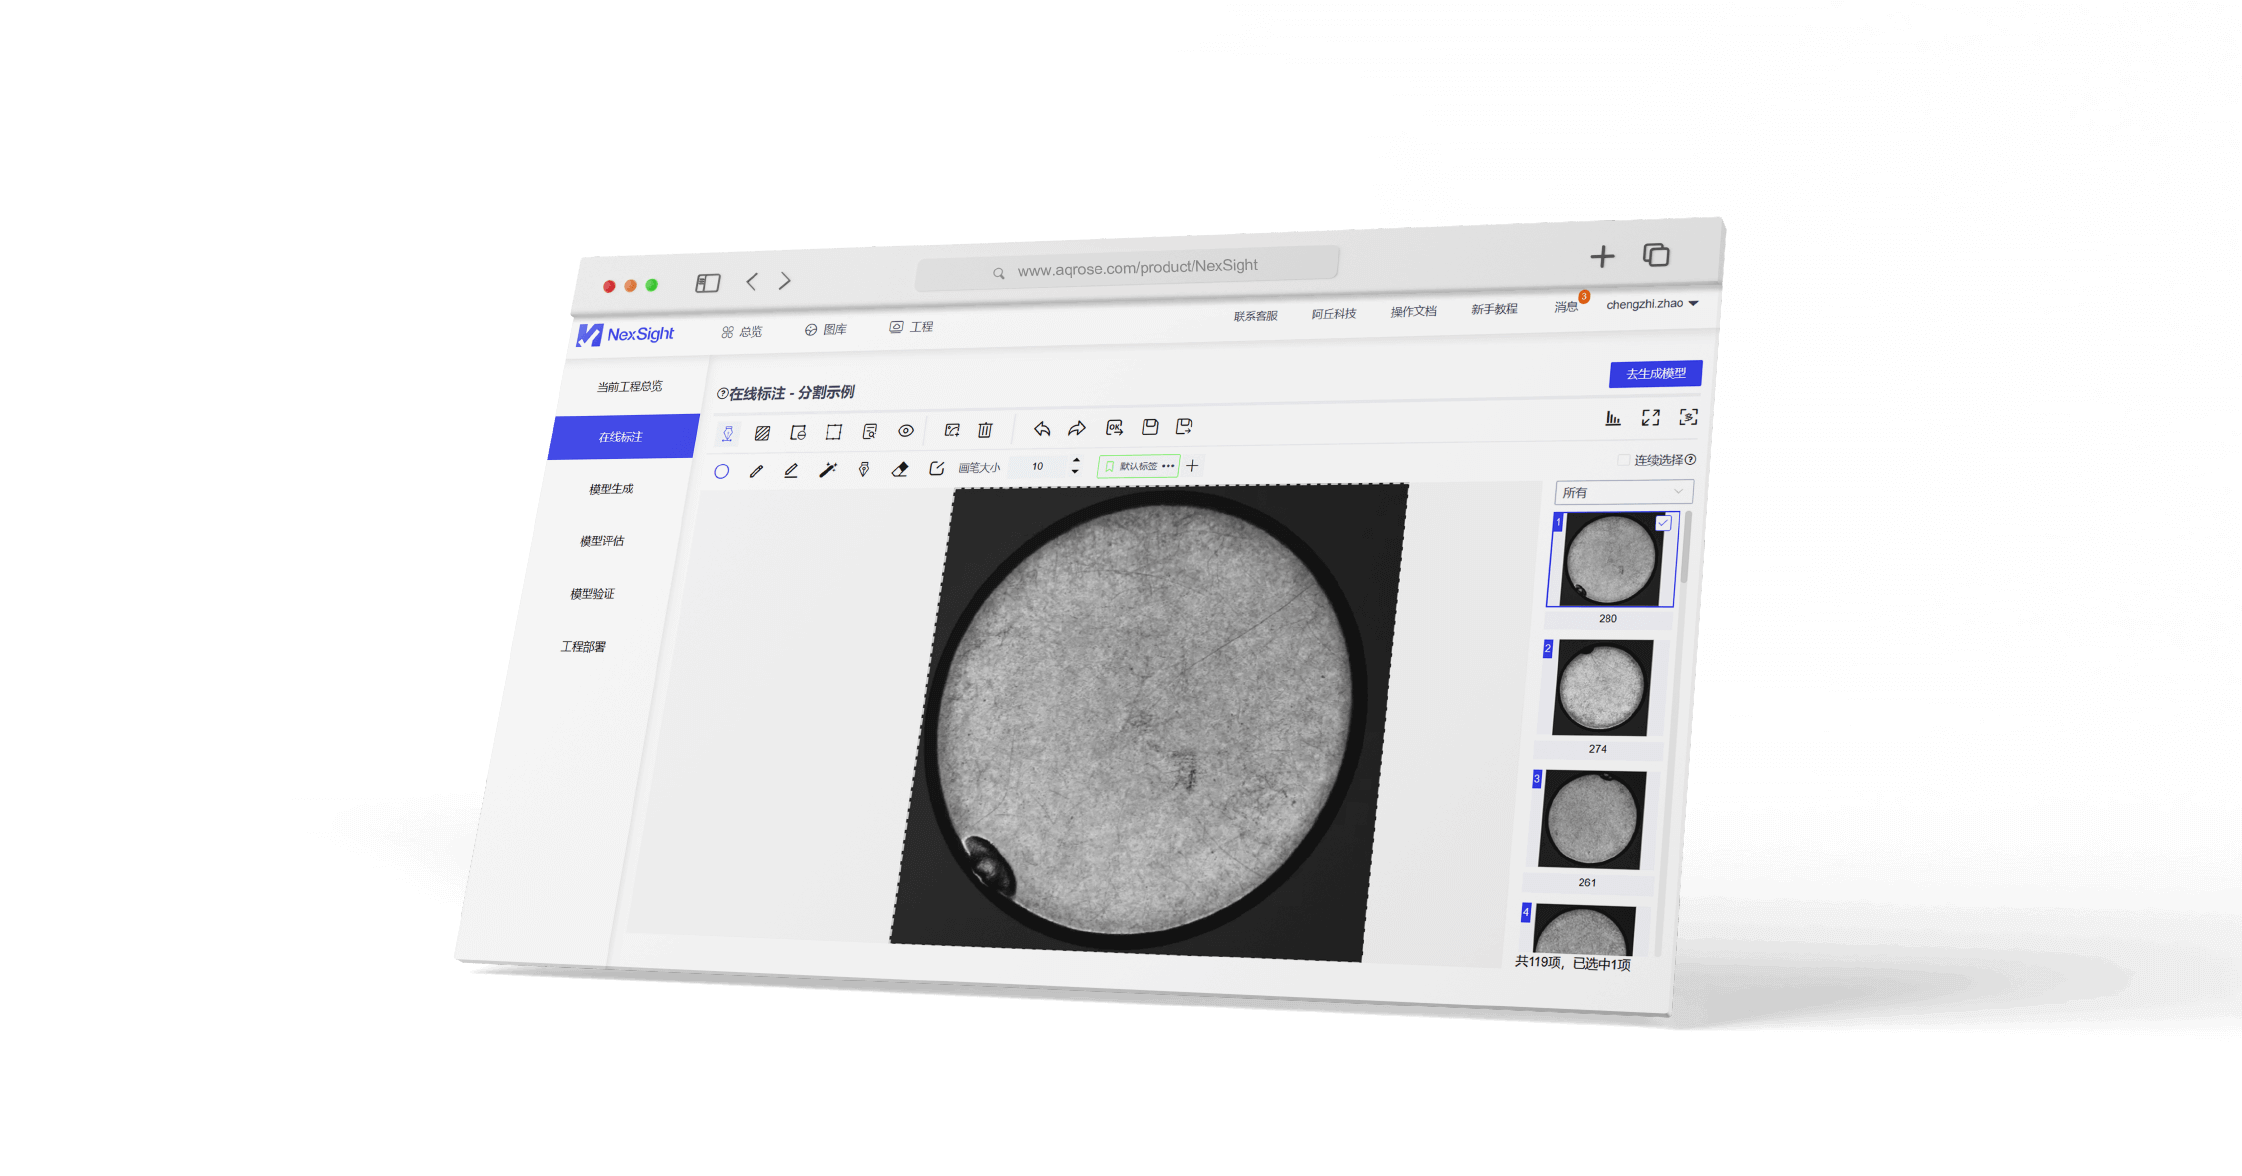Click the thumbnail list scrollbar
The image size is (2242, 1176).
(x=1685, y=548)
